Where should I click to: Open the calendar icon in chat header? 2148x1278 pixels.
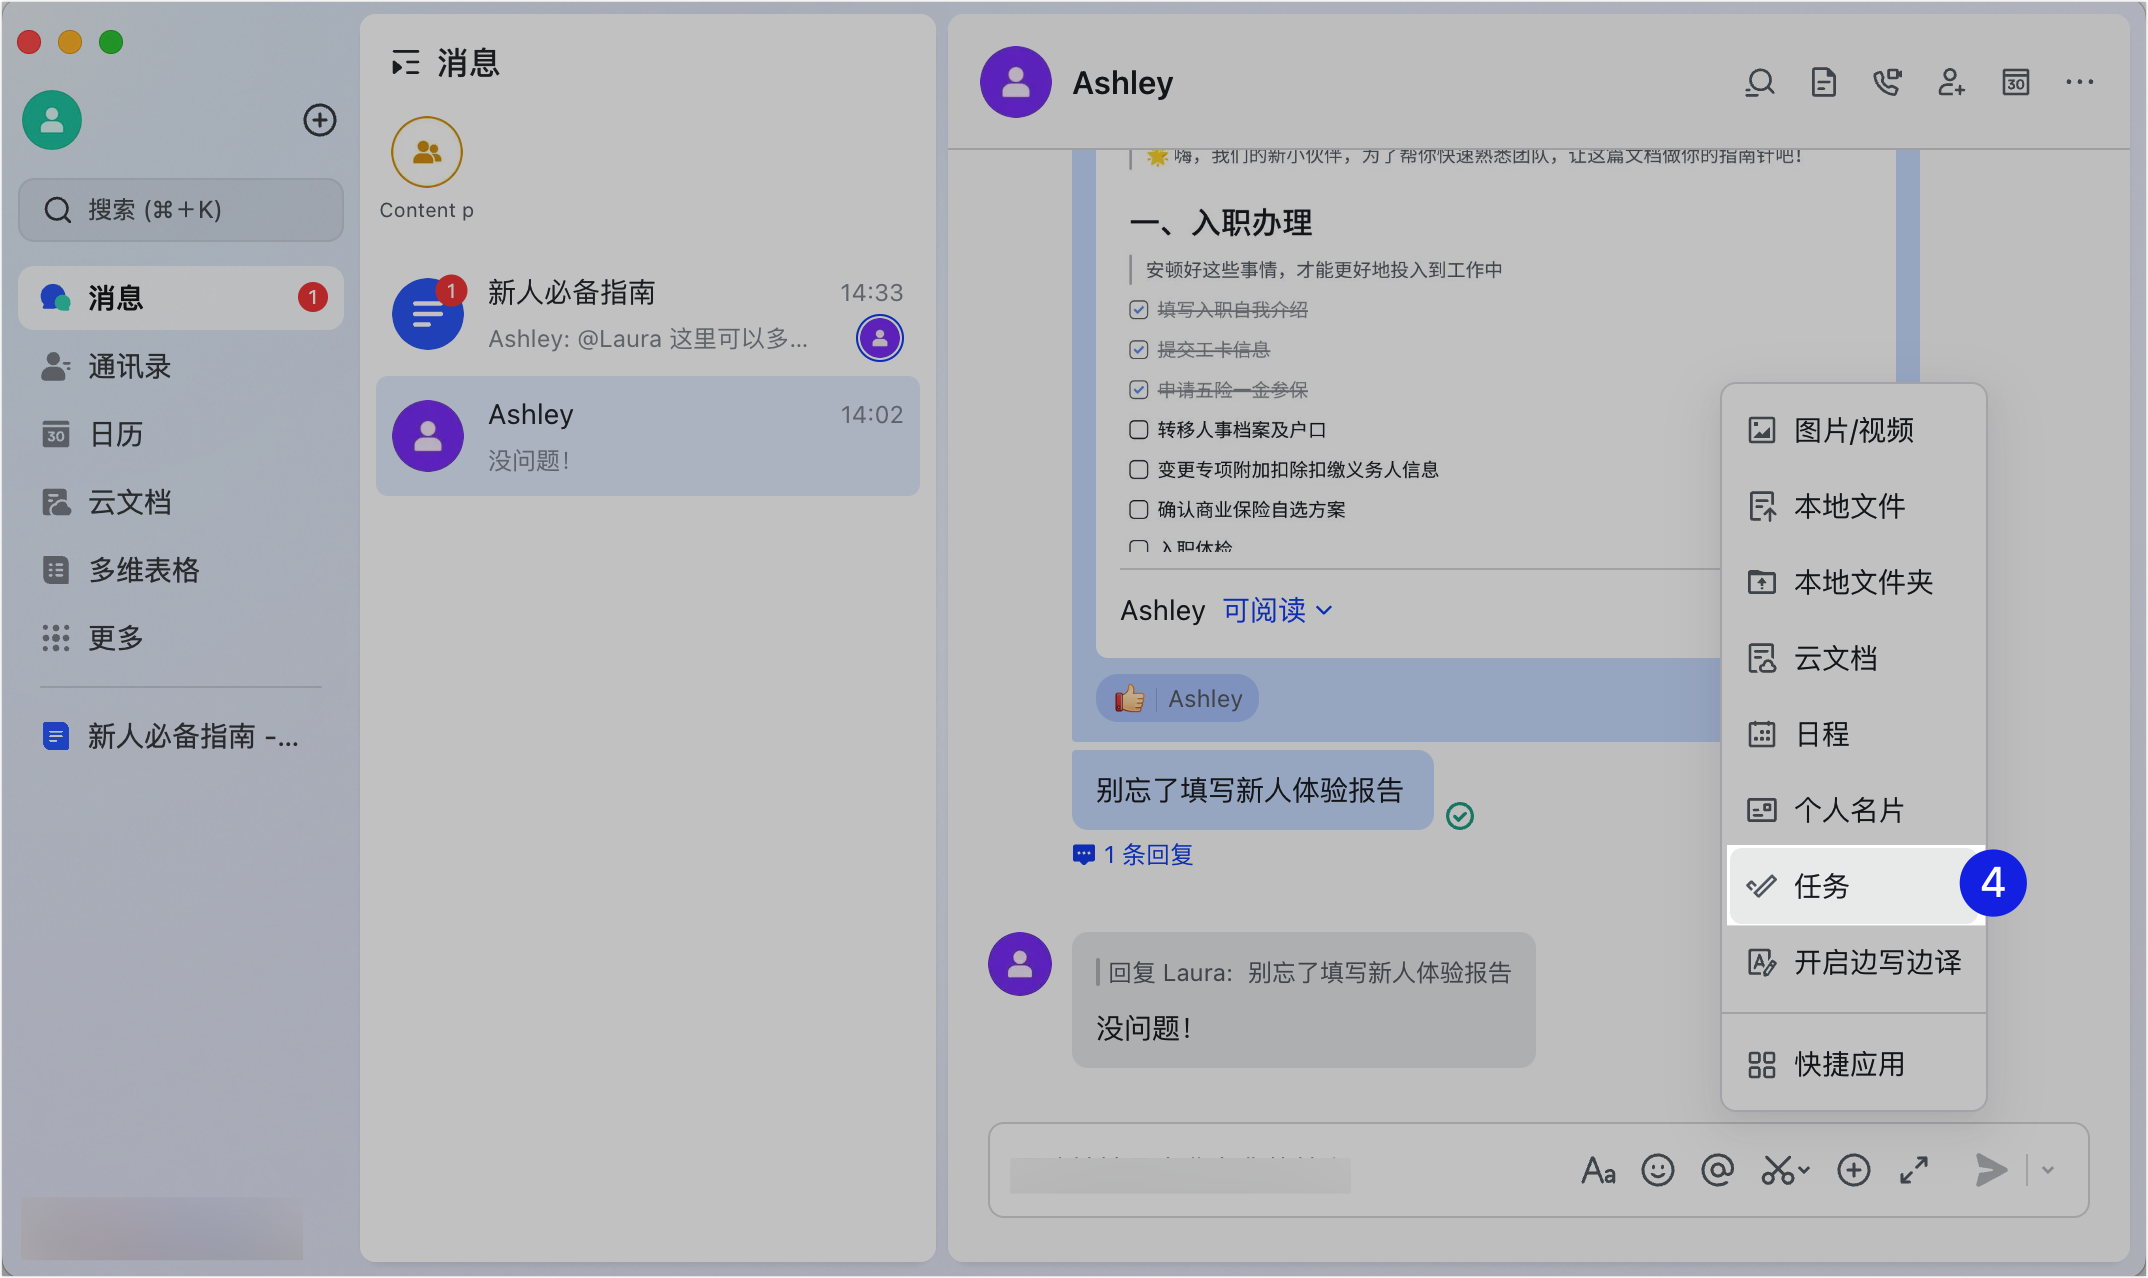(x=2015, y=83)
